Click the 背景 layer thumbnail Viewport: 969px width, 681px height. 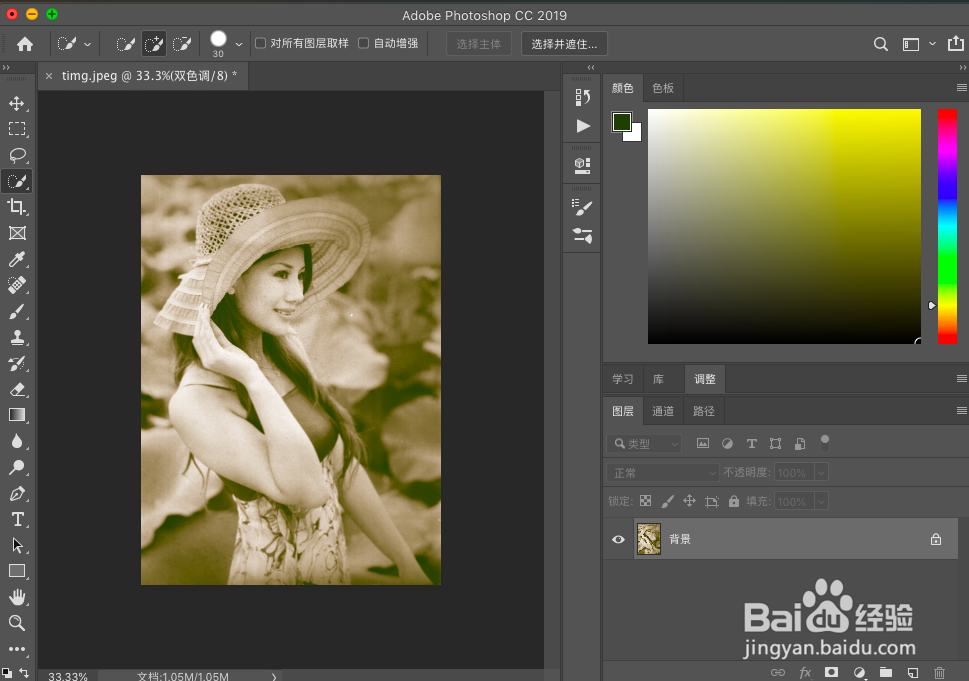click(649, 539)
